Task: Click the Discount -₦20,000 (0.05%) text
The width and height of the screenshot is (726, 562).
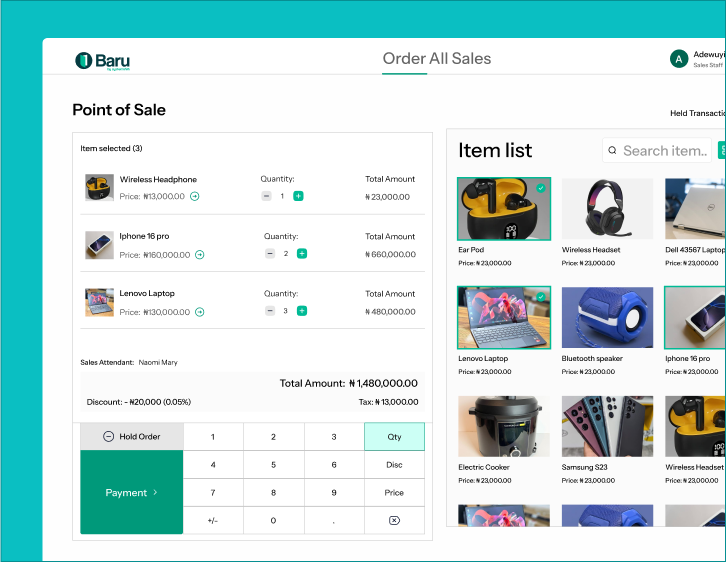Action: (x=138, y=402)
